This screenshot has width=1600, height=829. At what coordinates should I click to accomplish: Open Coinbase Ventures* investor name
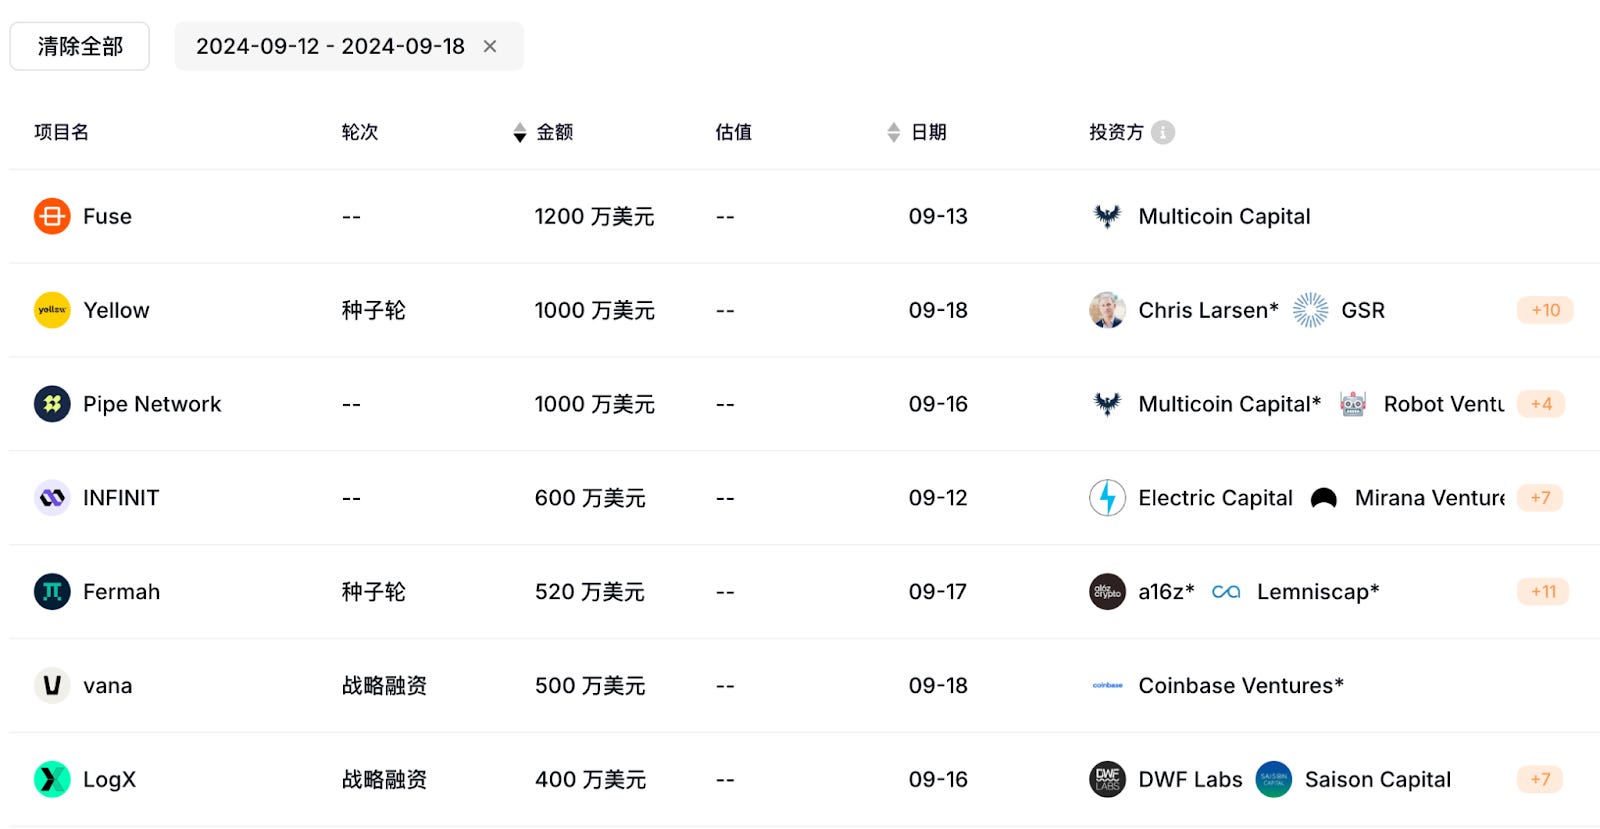point(1241,686)
